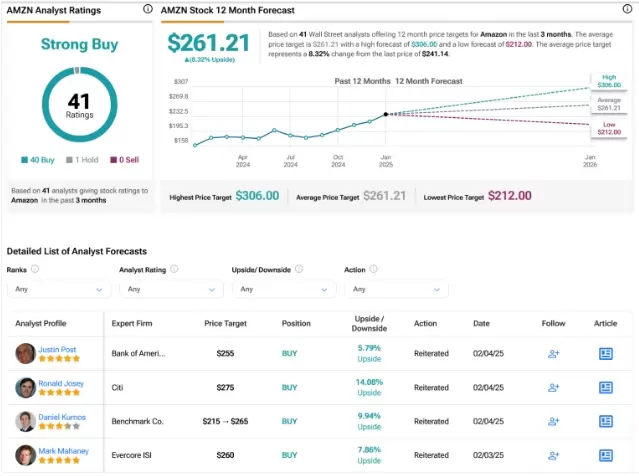The width and height of the screenshot is (639, 476).
Task: Click info icon next to Ranks filter
Action: click(x=35, y=269)
